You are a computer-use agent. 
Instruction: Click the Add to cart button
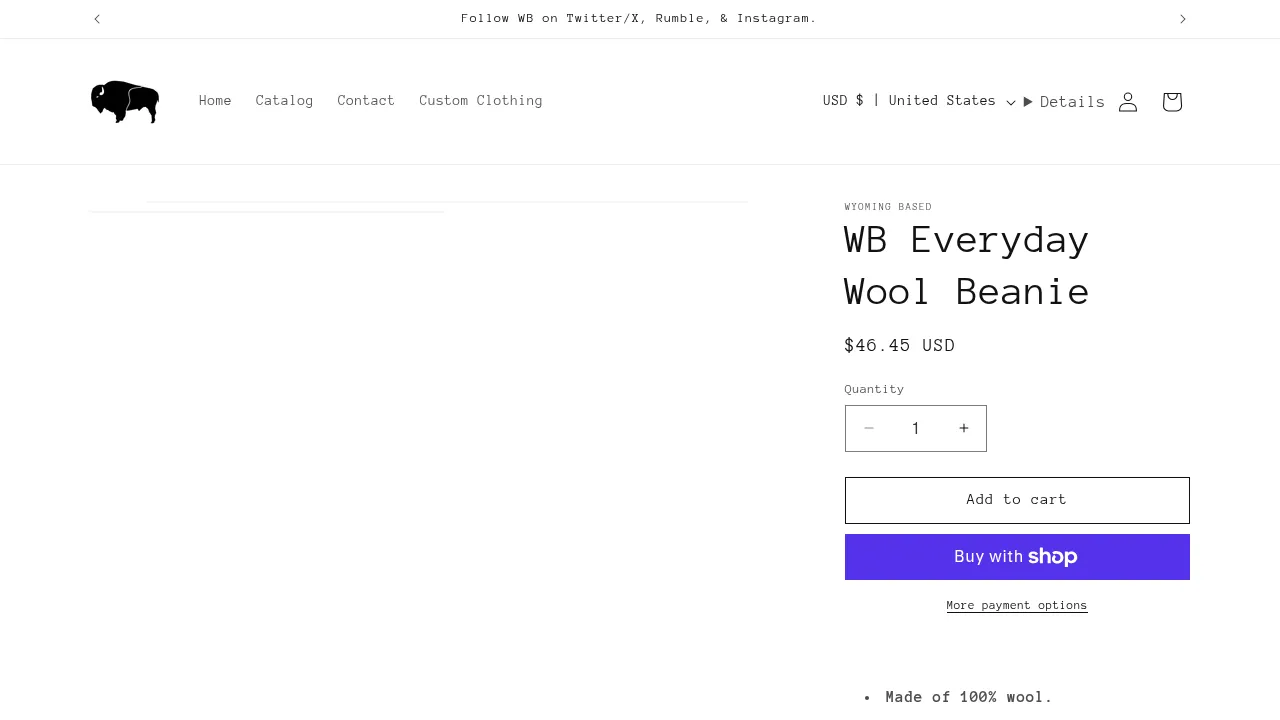point(1016,500)
